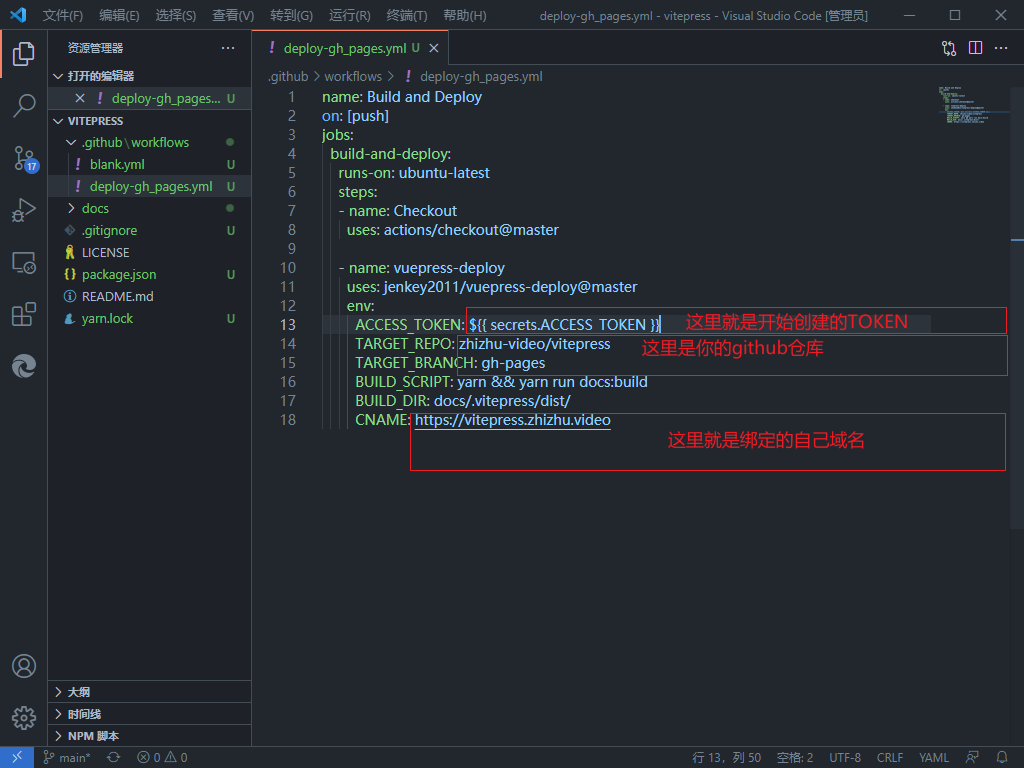This screenshot has width=1024, height=768.
Task: Select deploy-gh_pages.yml in the file tree
Action: (150, 187)
